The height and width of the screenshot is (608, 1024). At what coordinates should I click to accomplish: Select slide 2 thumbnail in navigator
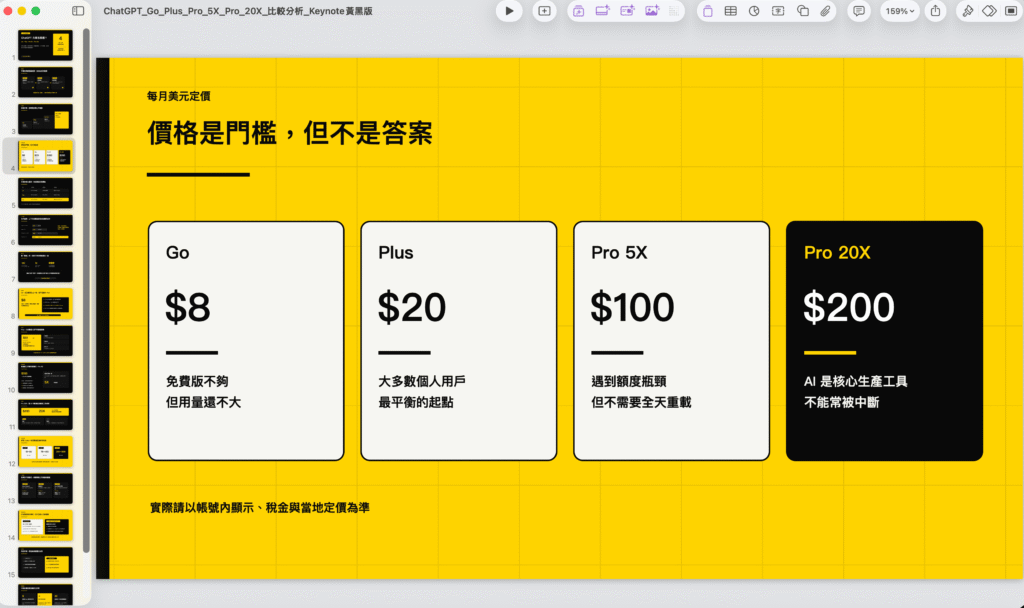pyautogui.click(x=45, y=82)
